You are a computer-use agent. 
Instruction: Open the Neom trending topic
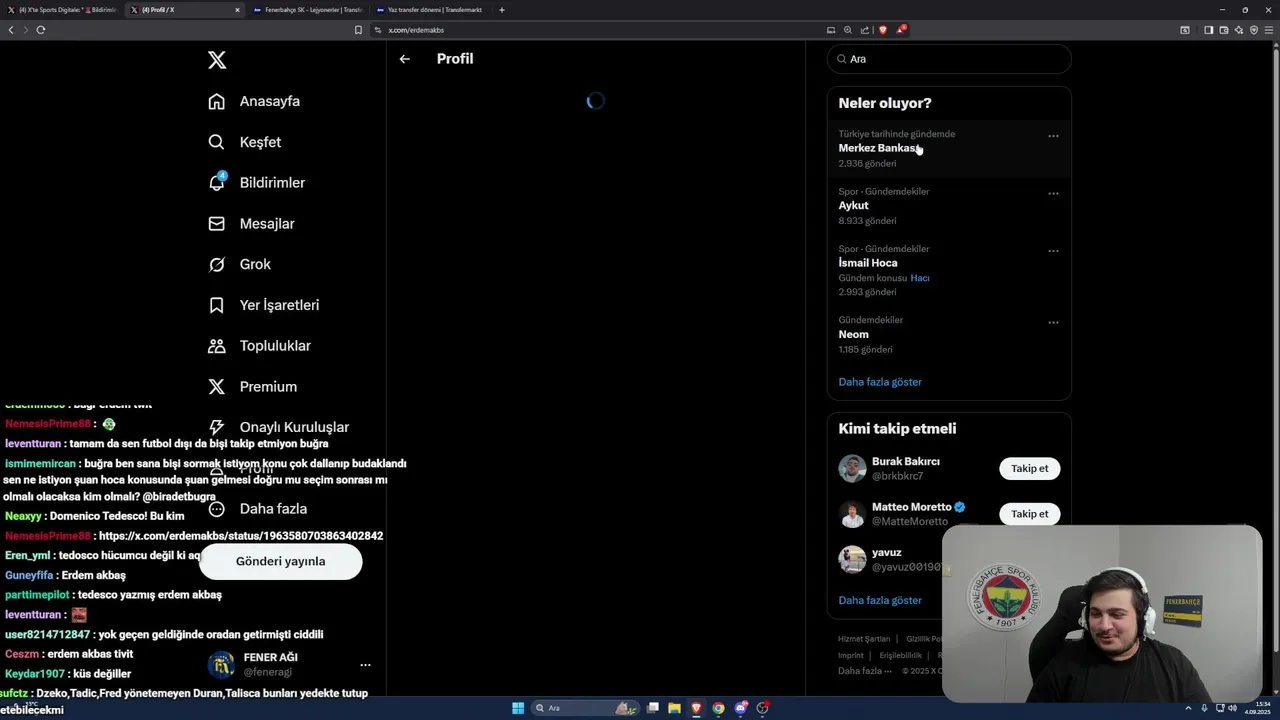[949, 335]
